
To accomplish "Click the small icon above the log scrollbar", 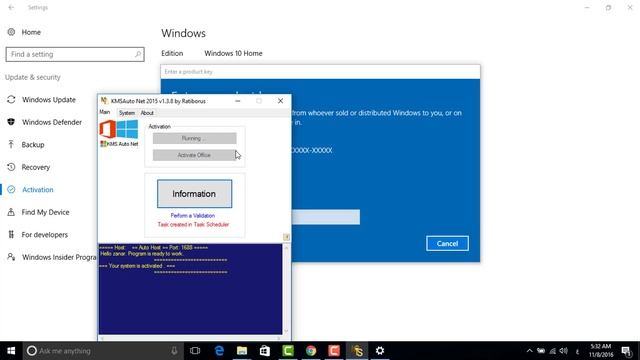I will pos(287,237).
